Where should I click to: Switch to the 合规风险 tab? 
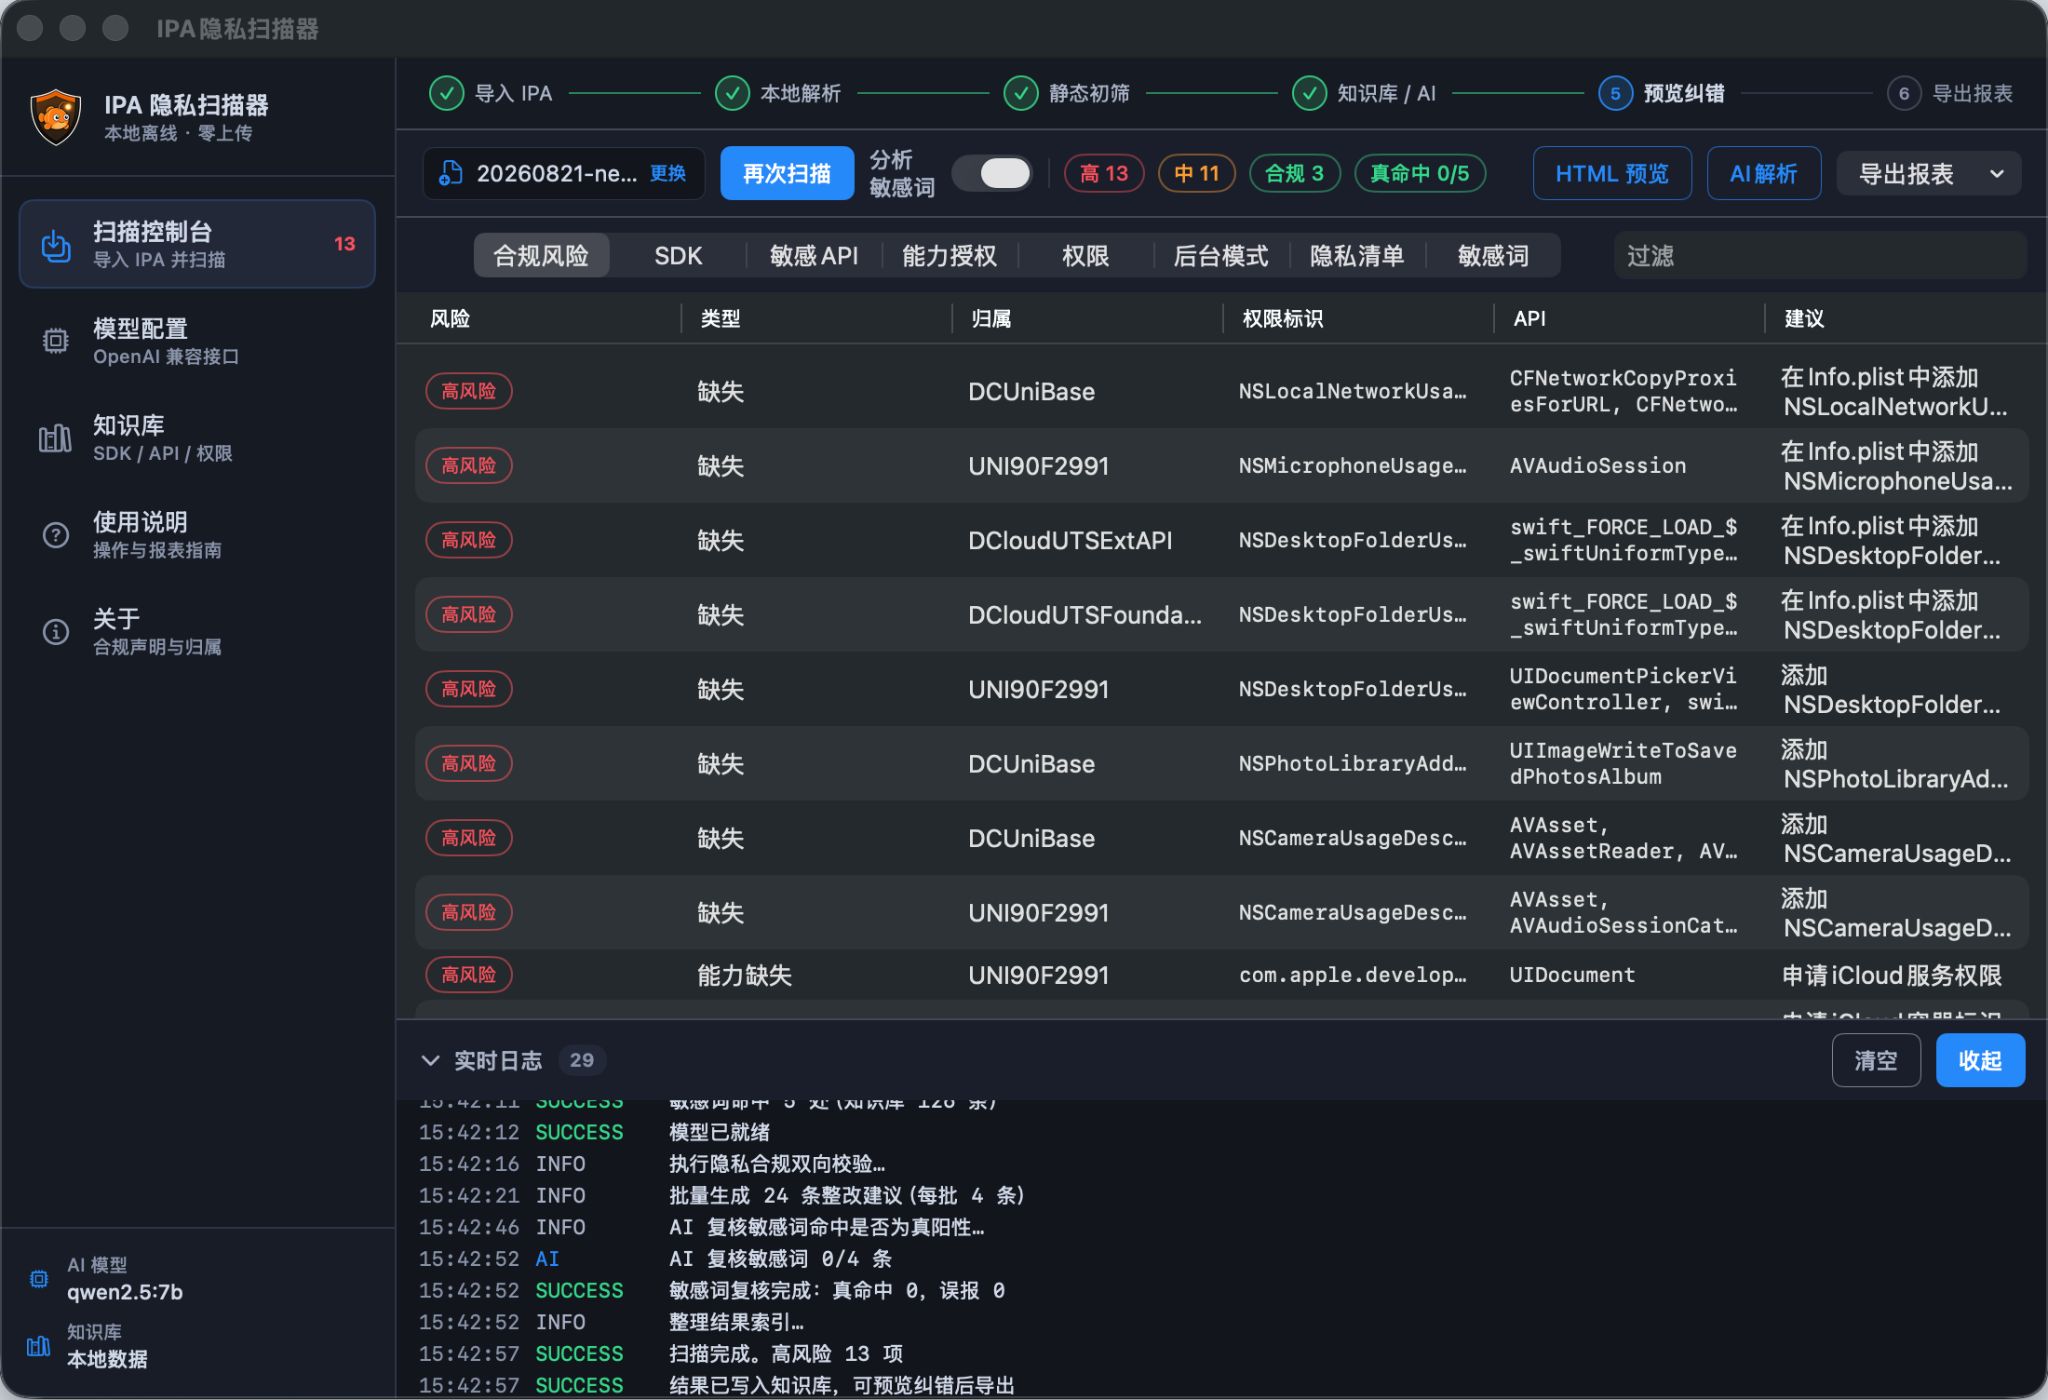[x=541, y=256]
